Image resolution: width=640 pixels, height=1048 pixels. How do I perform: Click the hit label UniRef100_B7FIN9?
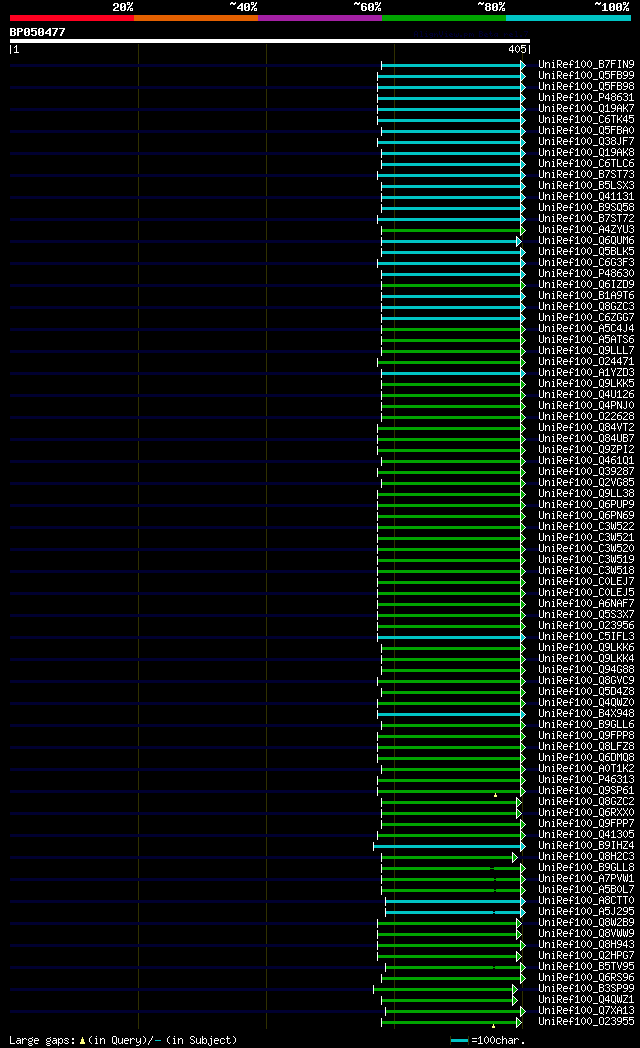tap(587, 65)
